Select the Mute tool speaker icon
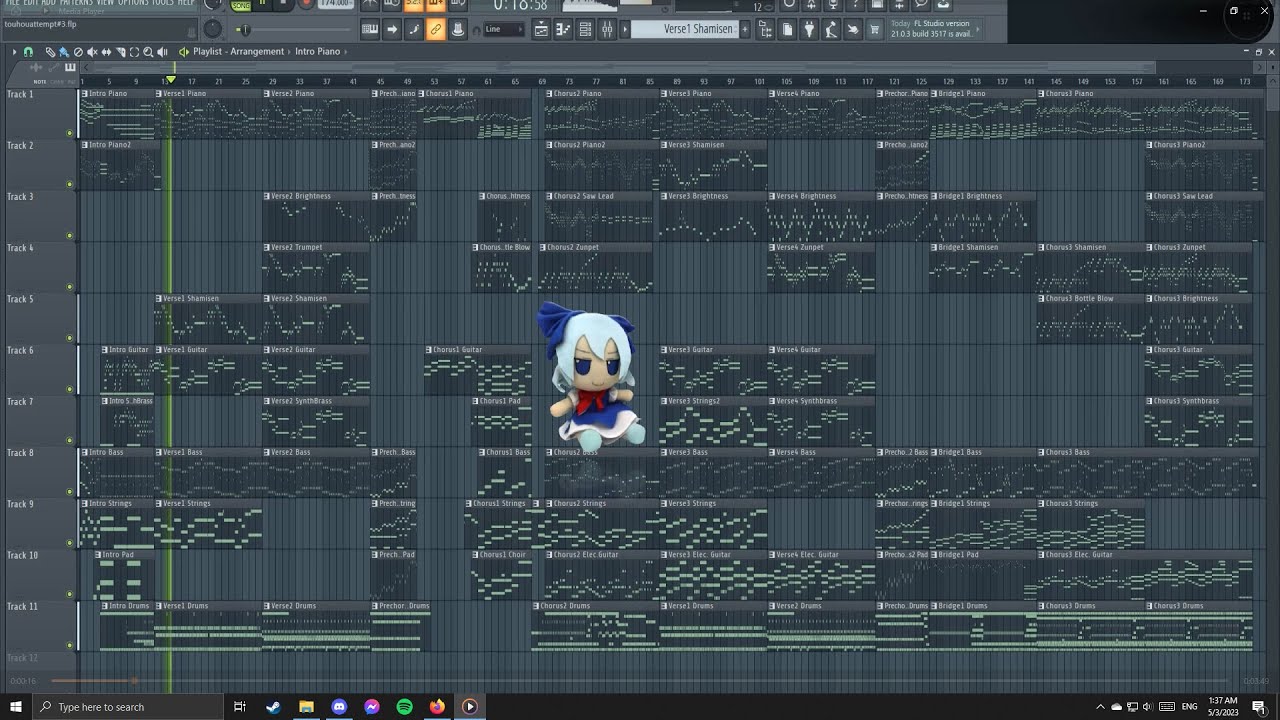 tap(92, 51)
